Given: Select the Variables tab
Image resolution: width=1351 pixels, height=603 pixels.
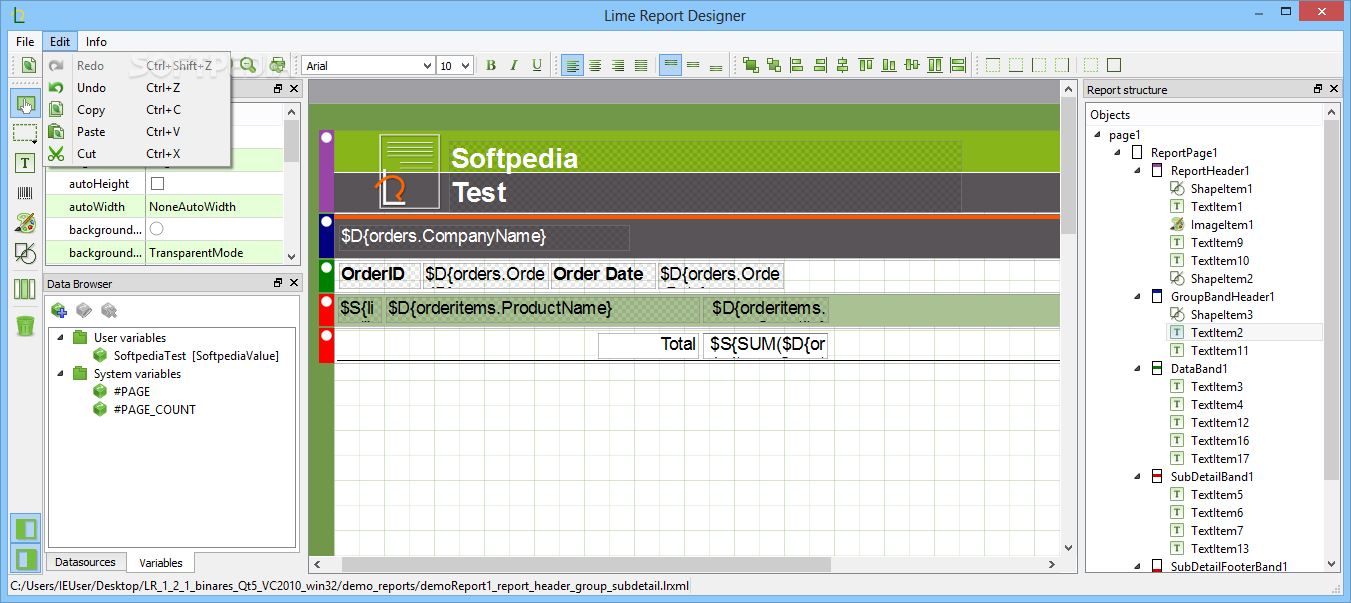Looking at the screenshot, I should click(x=161, y=563).
